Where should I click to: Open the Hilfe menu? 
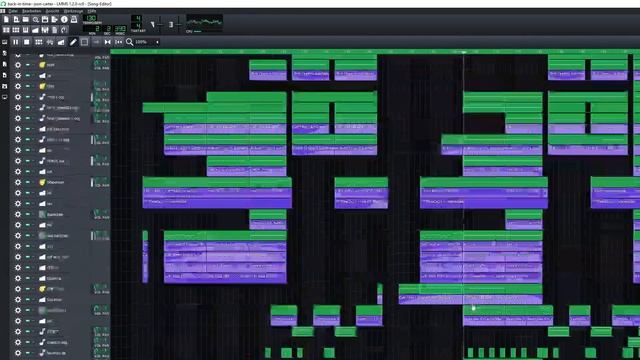pyautogui.click(x=92, y=11)
